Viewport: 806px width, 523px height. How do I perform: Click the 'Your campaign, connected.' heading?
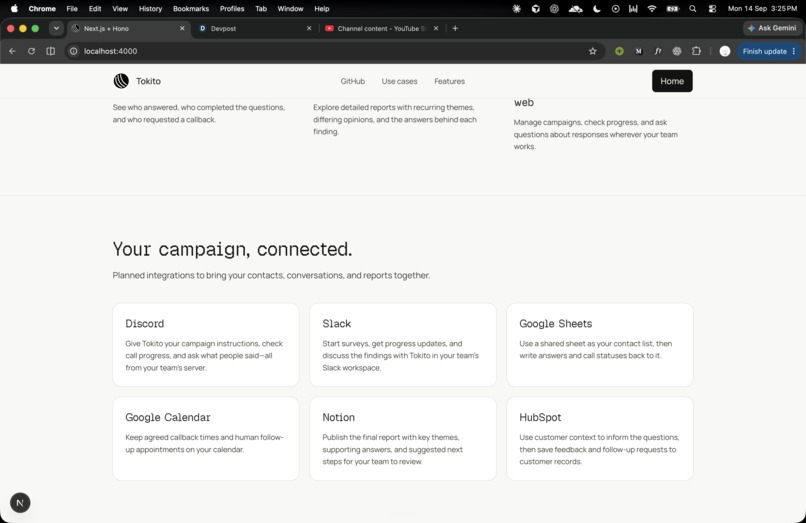[x=232, y=249]
